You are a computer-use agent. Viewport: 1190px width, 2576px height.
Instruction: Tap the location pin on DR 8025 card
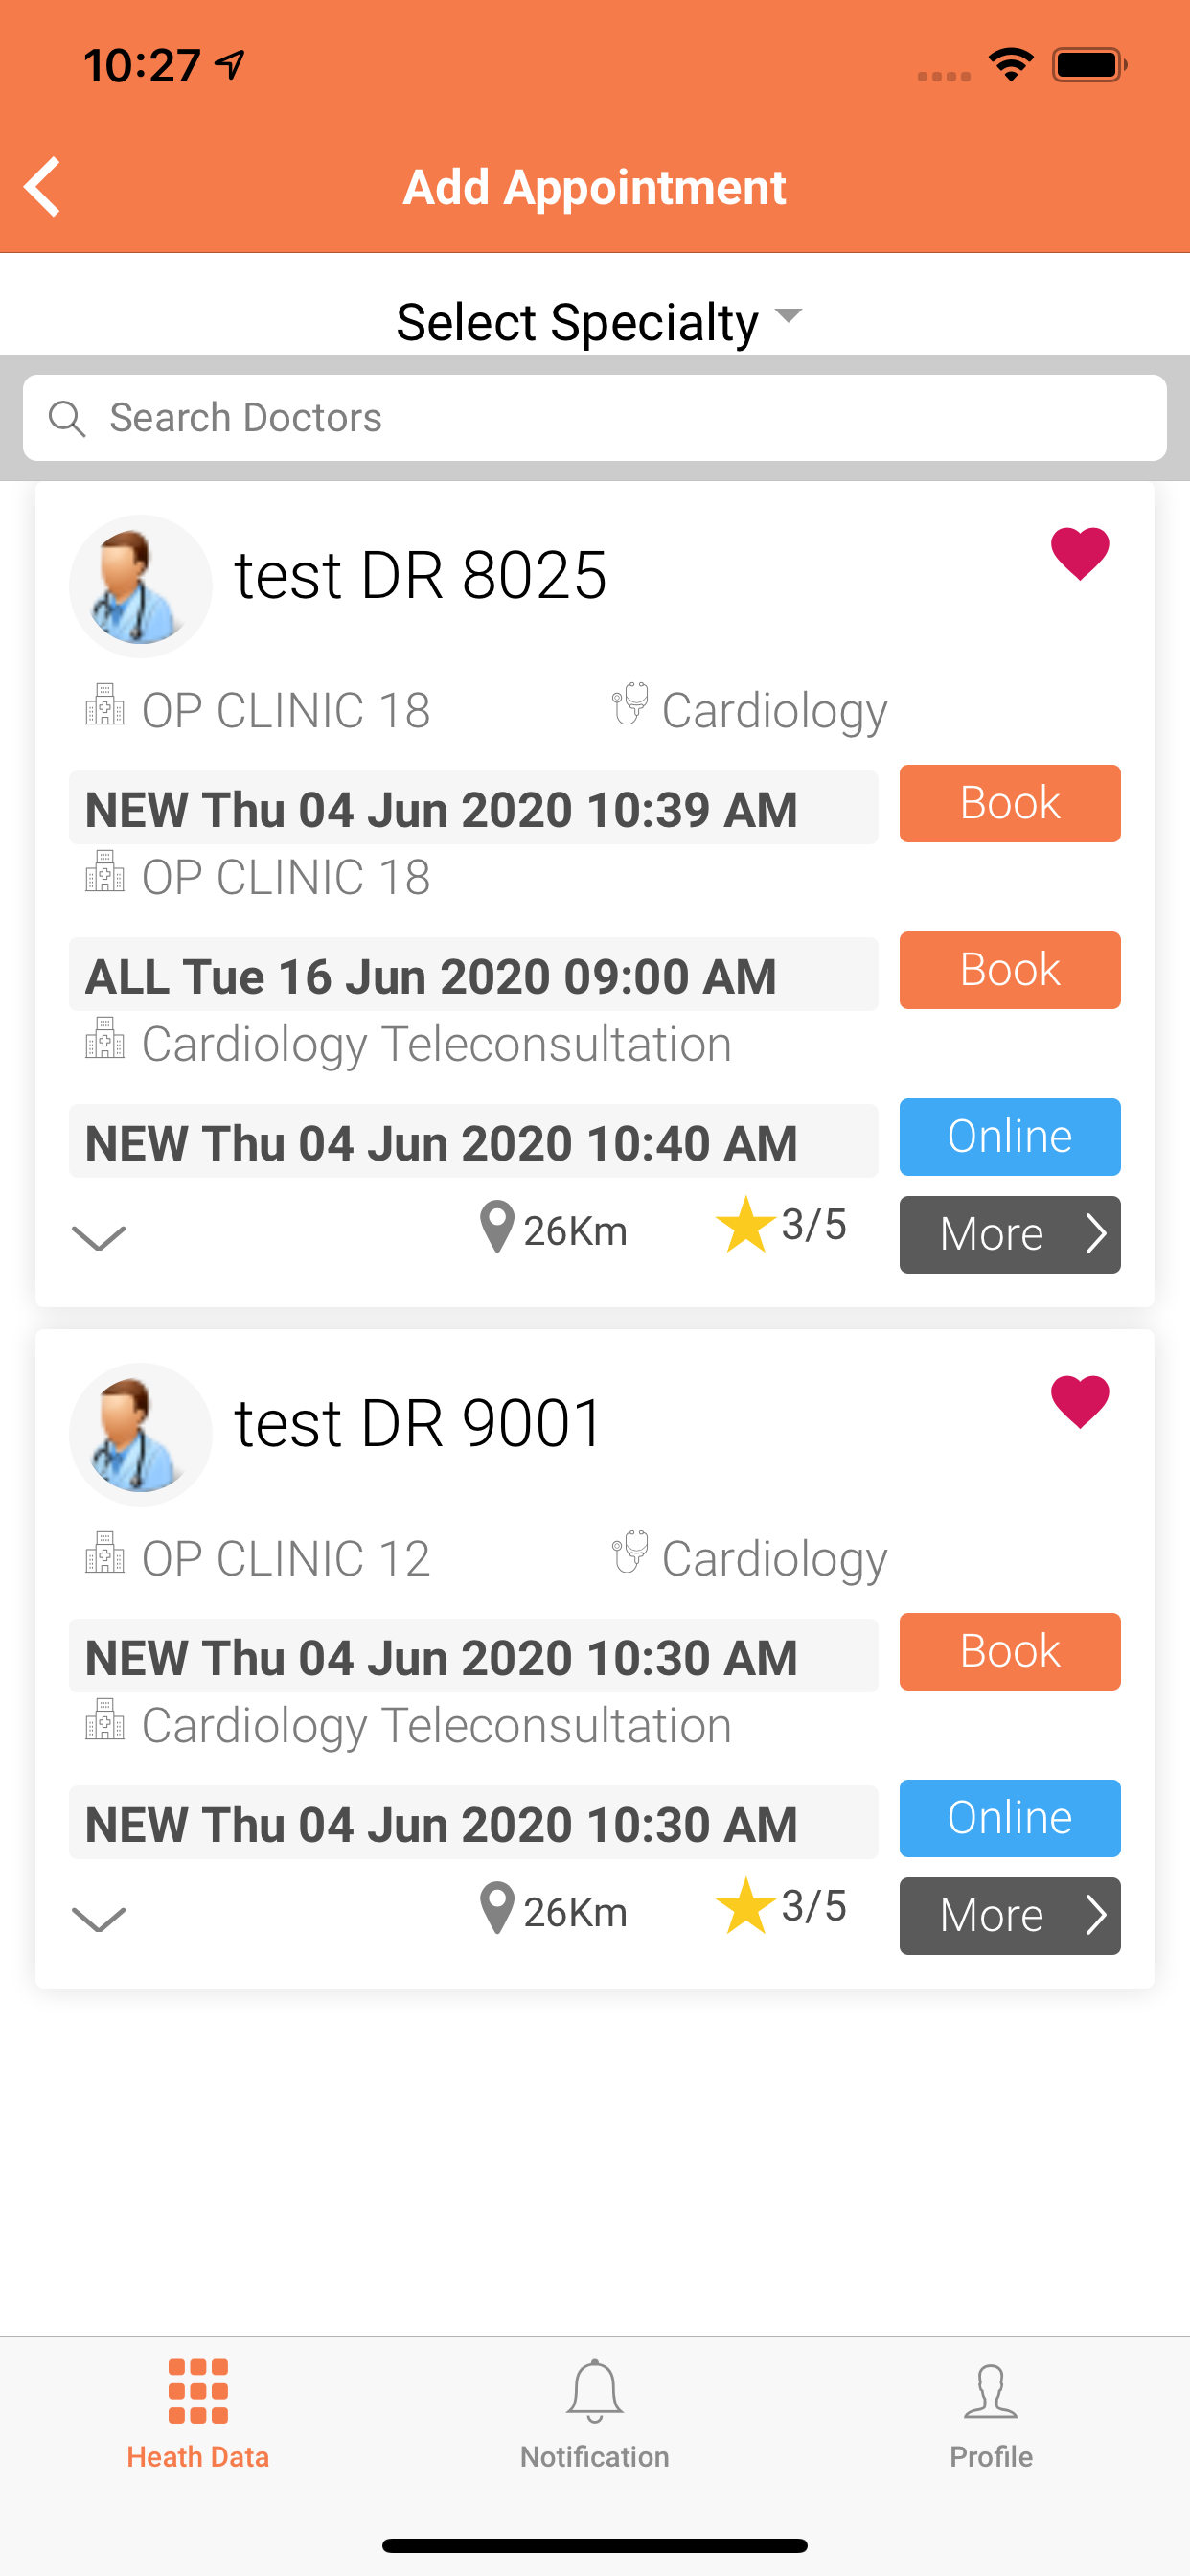497,1227
